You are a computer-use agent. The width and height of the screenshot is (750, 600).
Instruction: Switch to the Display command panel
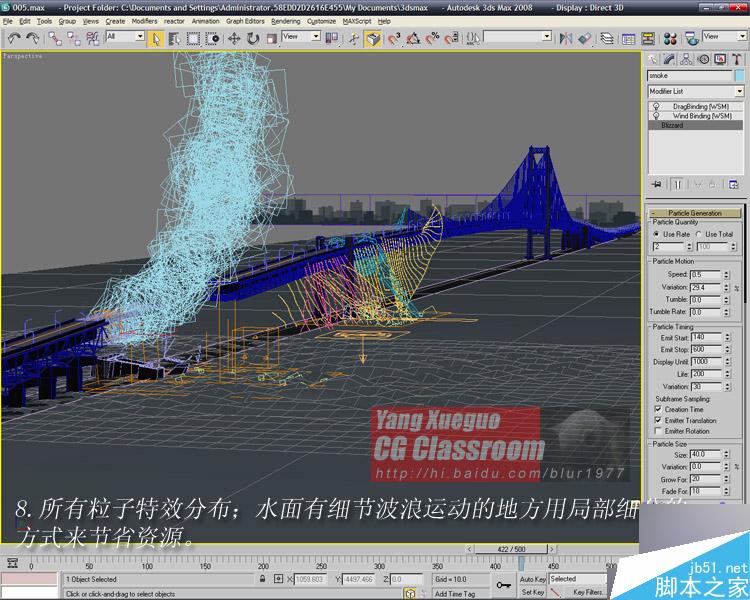pyautogui.click(x=720, y=59)
